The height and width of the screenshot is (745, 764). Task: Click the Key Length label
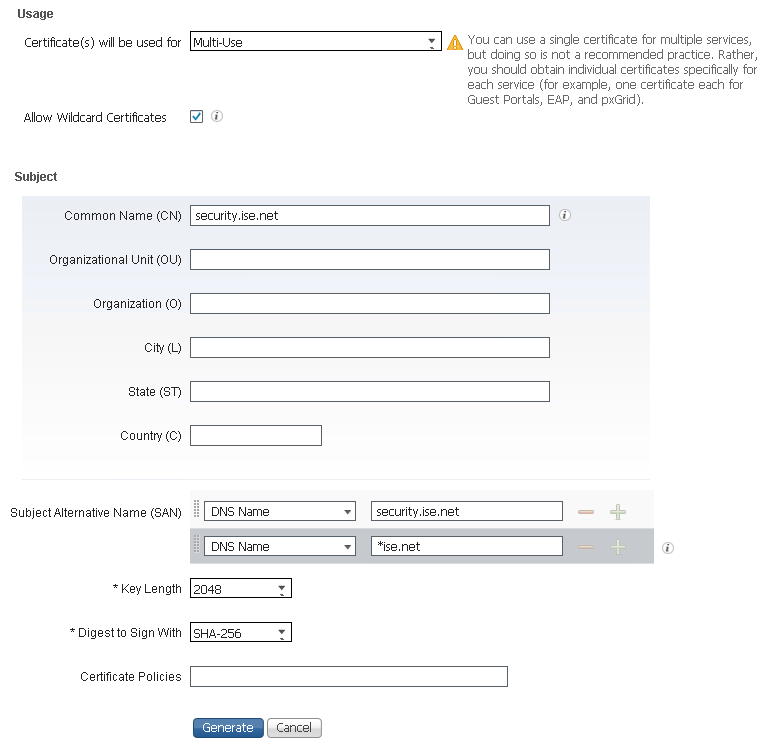click(147, 589)
